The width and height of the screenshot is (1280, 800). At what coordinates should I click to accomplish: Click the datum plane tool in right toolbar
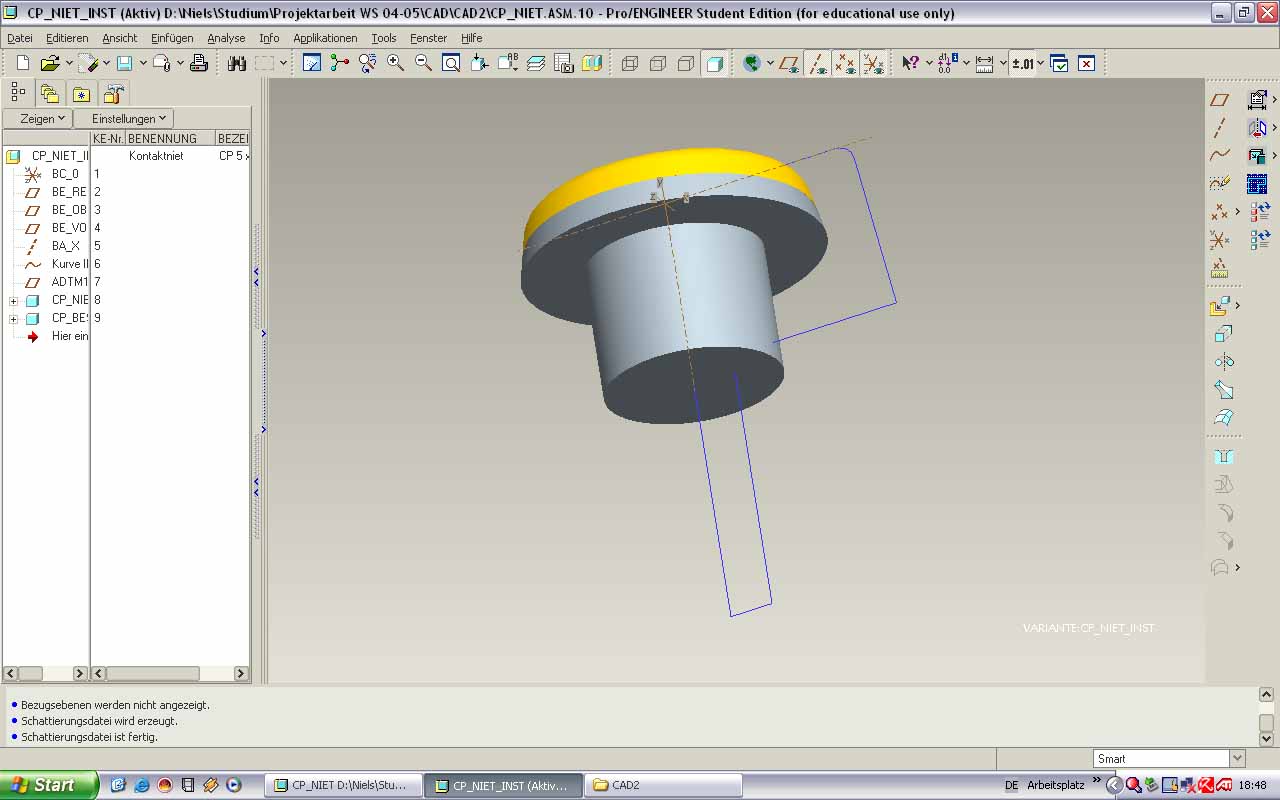click(x=1219, y=100)
